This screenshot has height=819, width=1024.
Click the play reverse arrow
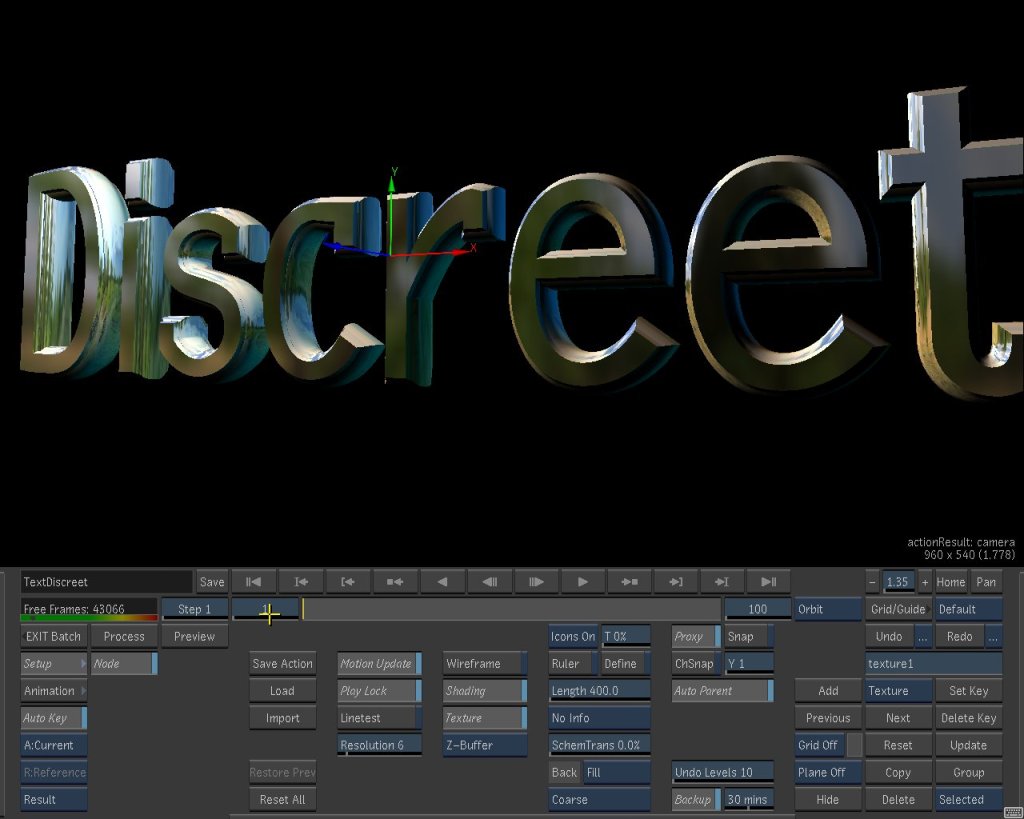(x=442, y=582)
